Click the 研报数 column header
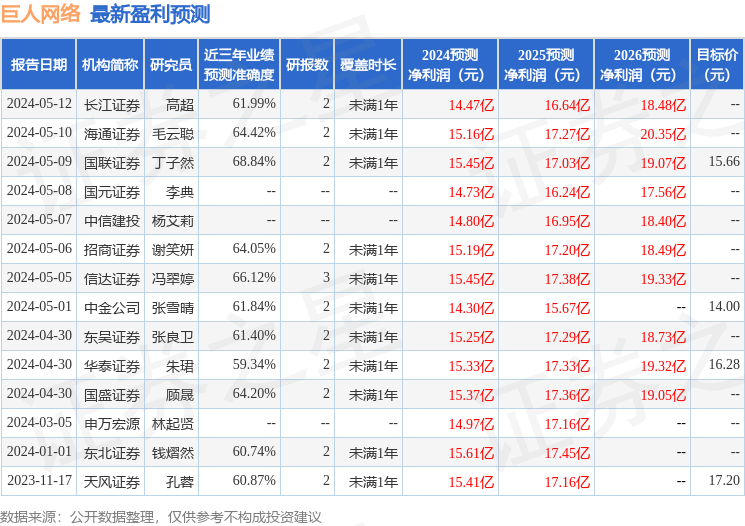The width and height of the screenshot is (745, 526). click(307, 65)
